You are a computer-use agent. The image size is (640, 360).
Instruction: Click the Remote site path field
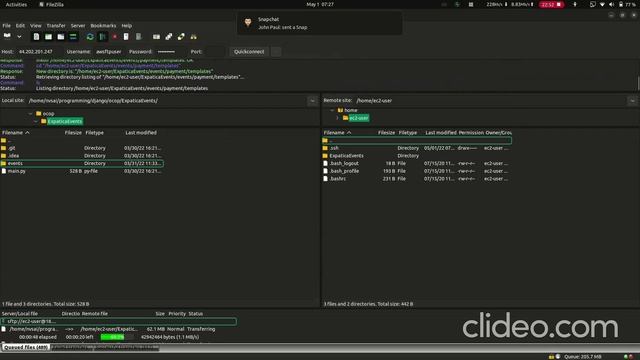491,100
